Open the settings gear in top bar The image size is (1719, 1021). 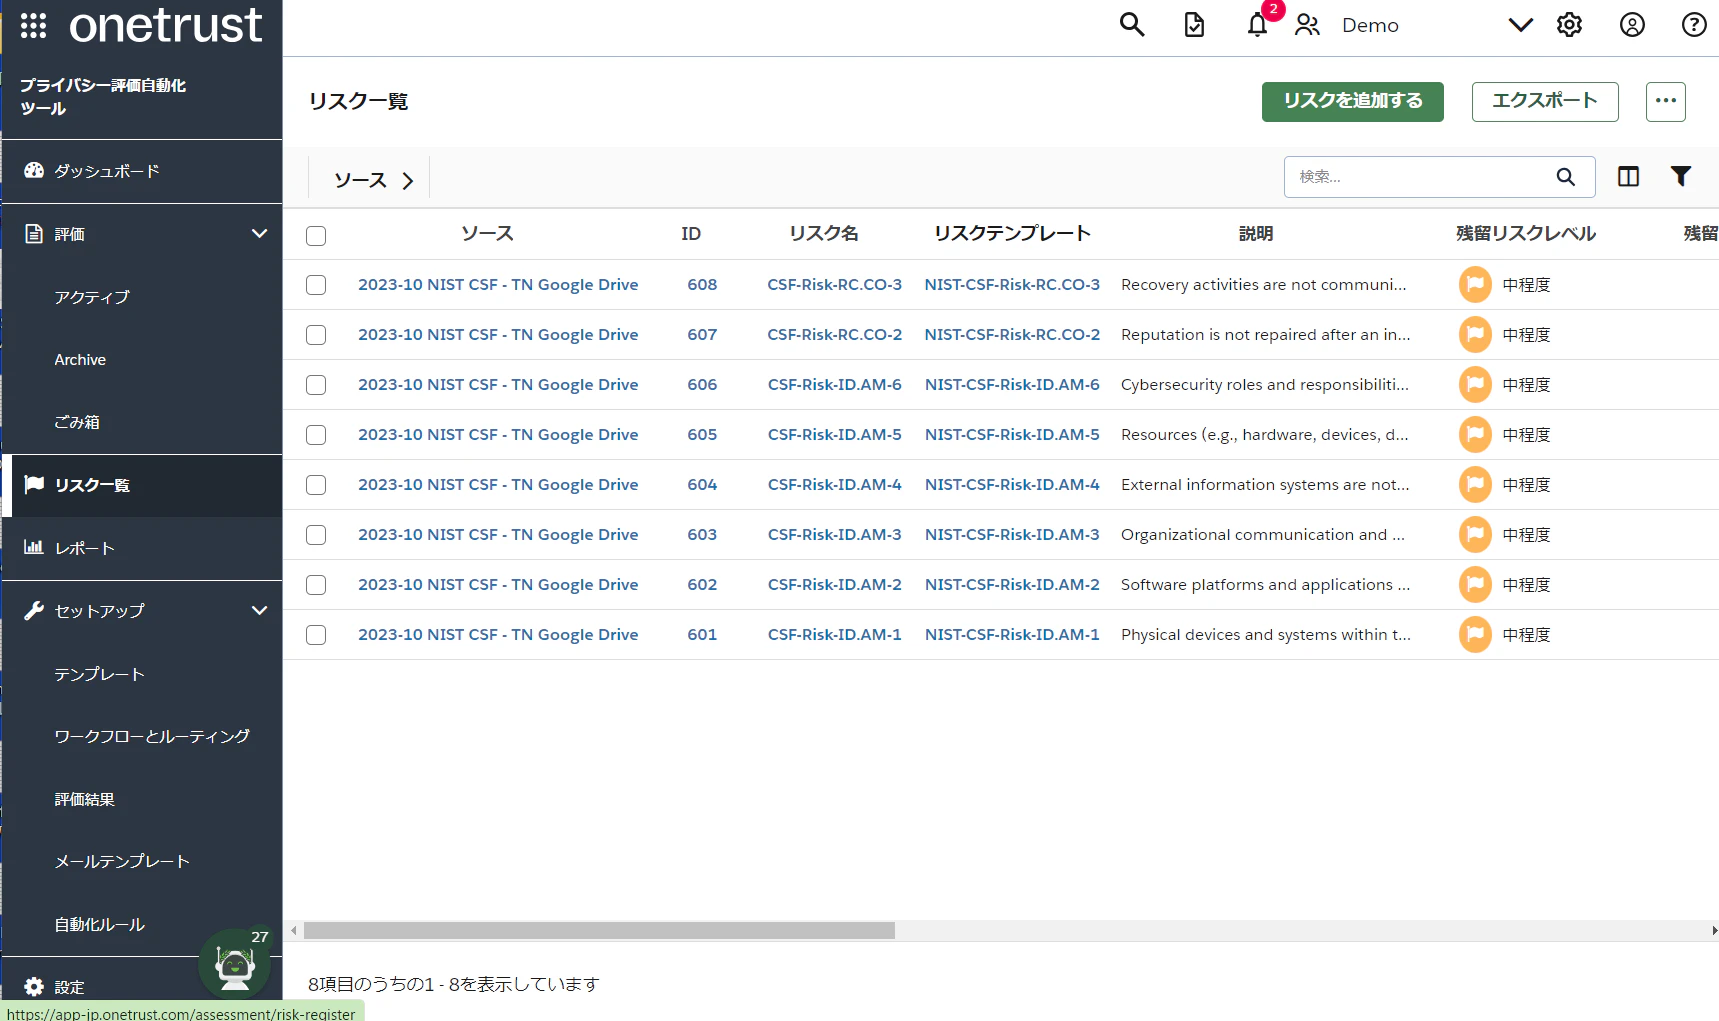[x=1569, y=24]
